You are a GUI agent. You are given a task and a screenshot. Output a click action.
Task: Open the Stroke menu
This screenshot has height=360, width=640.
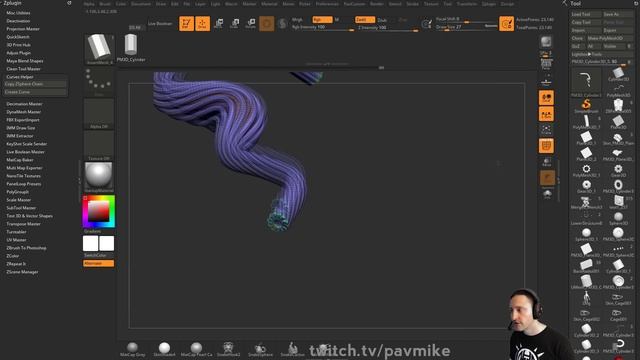click(x=412, y=4)
